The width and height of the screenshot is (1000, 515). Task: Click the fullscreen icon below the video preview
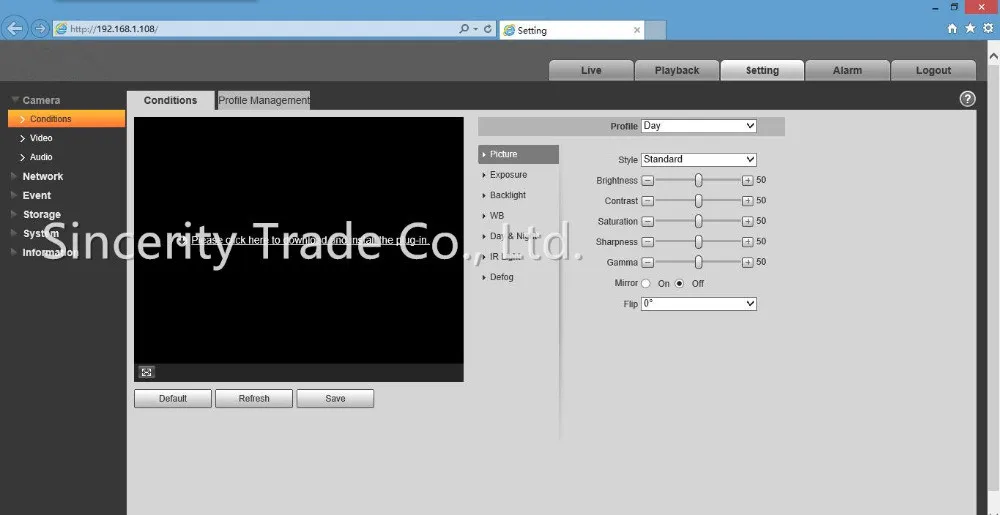(x=147, y=372)
